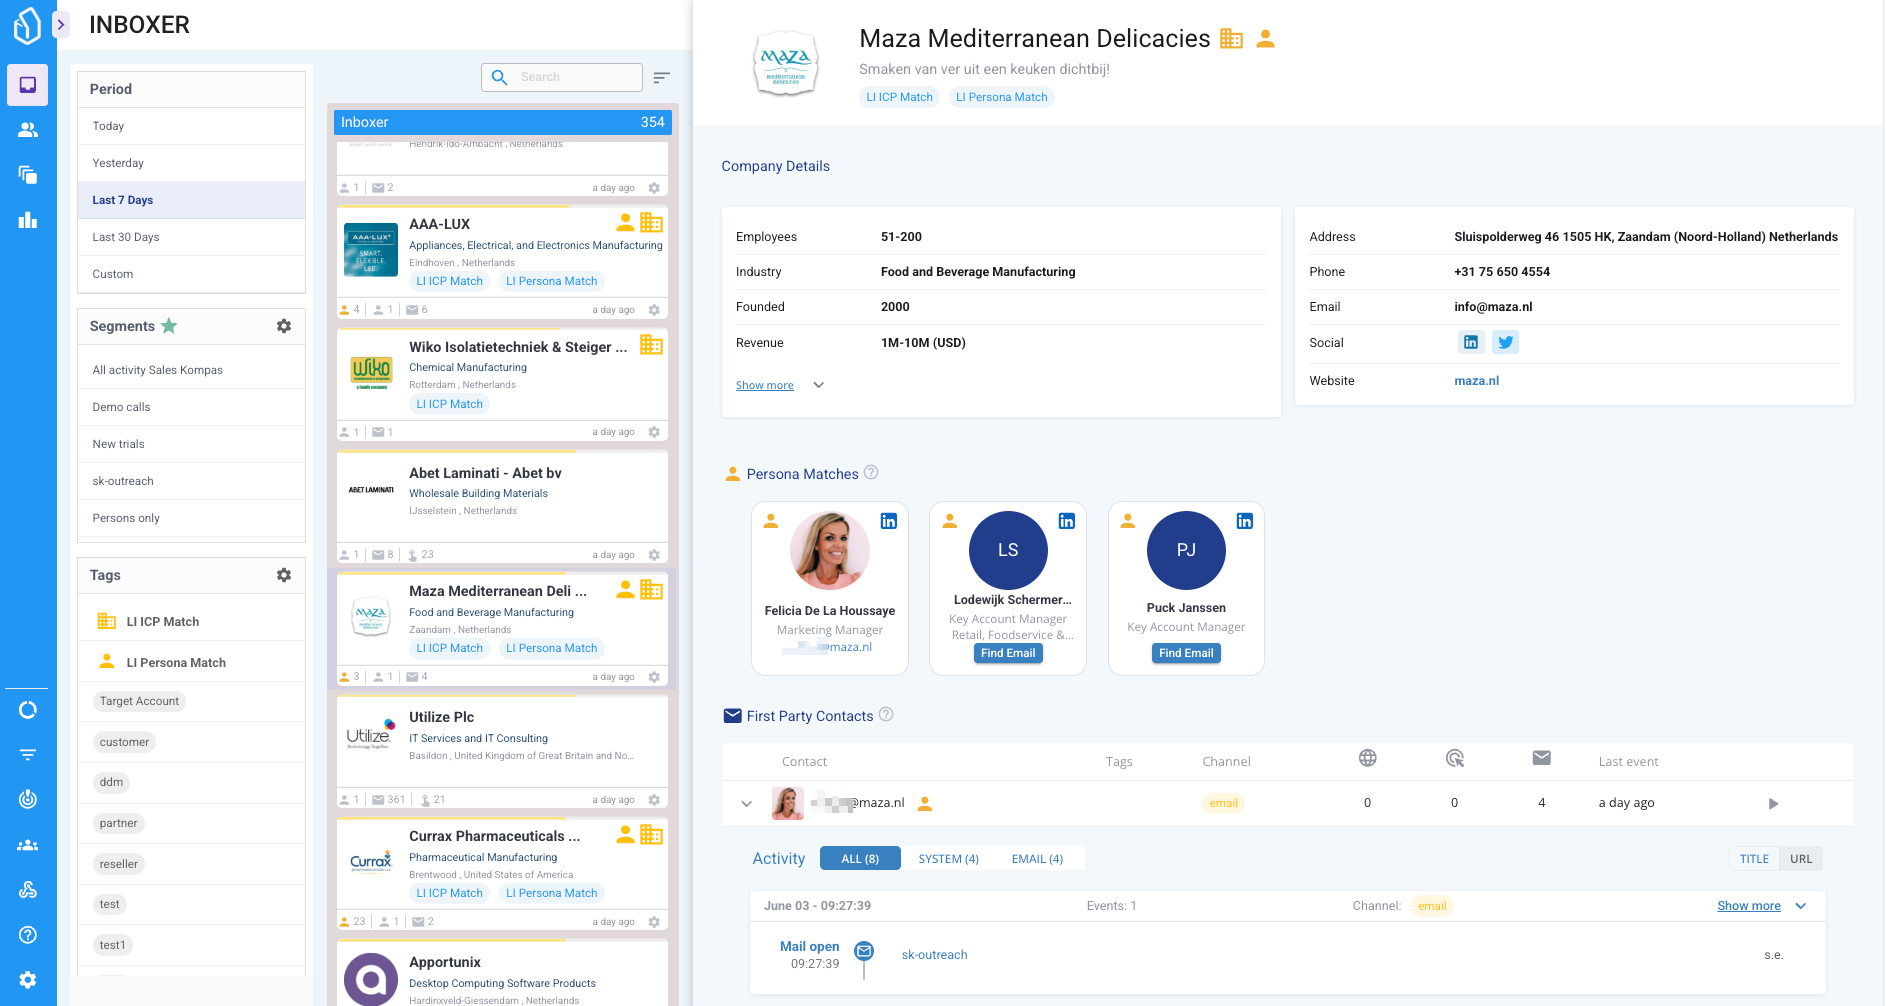
Task: Toggle activity view to URL
Action: pos(1800,859)
